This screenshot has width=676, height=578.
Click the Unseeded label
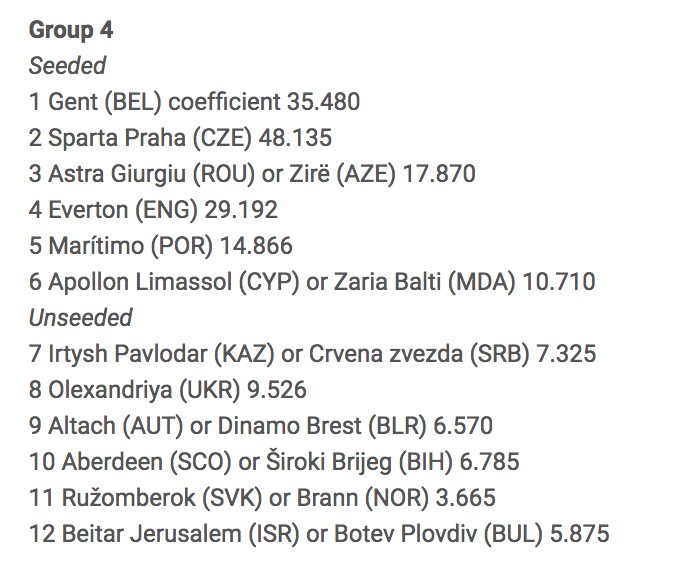[80, 318]
